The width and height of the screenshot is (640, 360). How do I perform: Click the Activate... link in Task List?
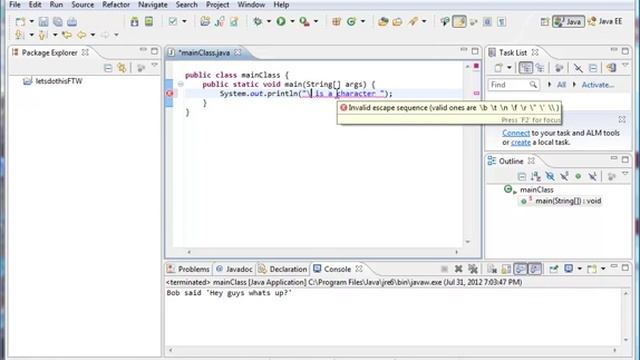[x=598, y=84]
